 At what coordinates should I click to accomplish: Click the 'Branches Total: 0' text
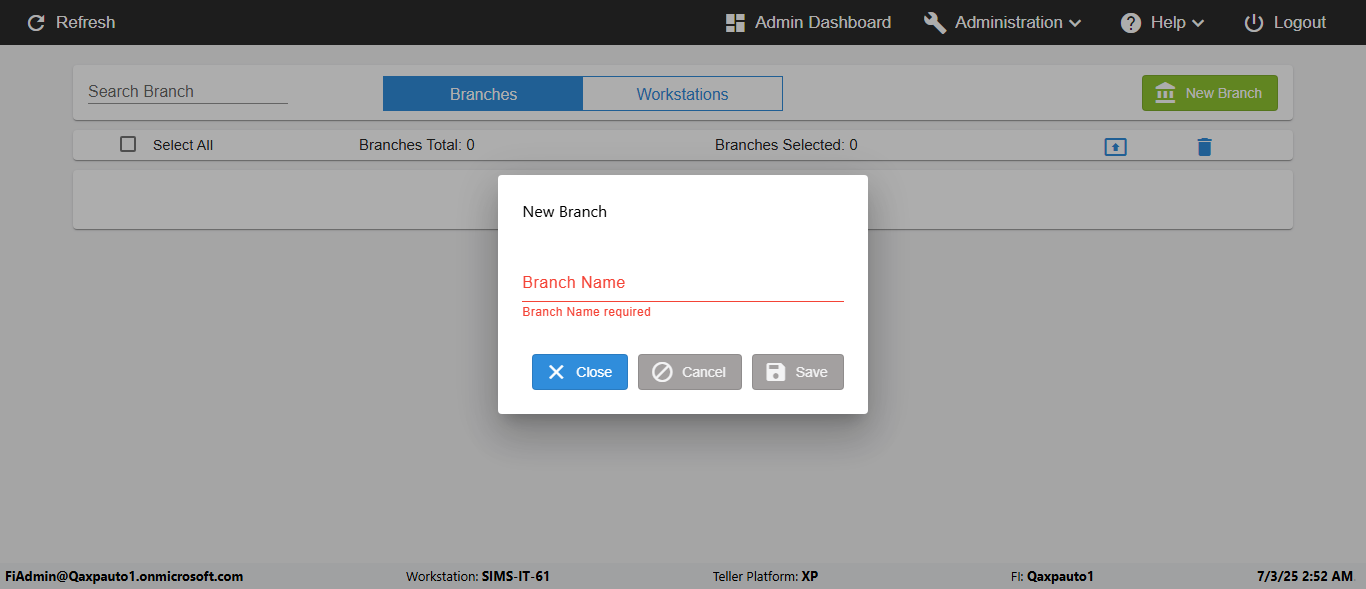(417, 145)
